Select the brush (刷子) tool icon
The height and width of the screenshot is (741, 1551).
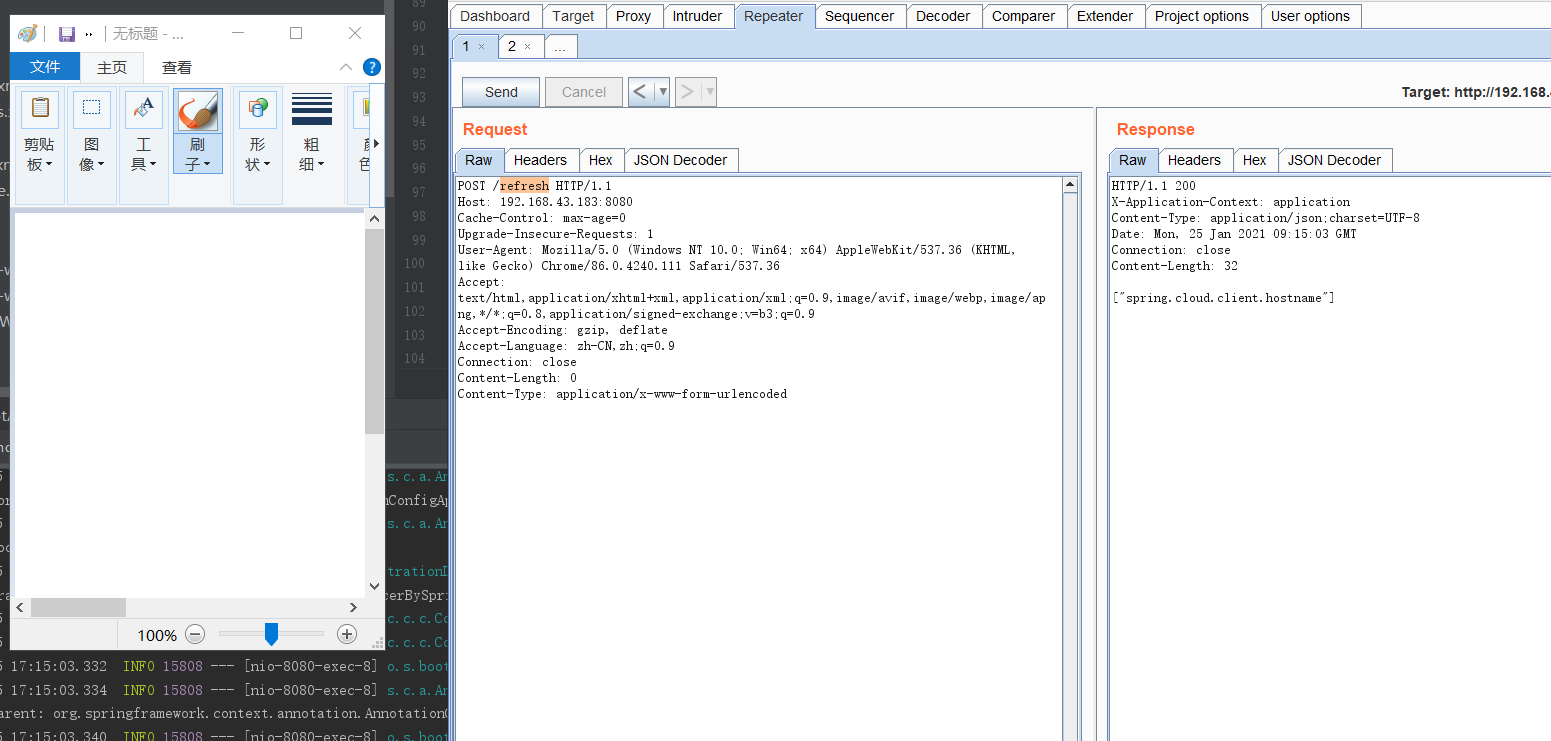coord(197,111)
